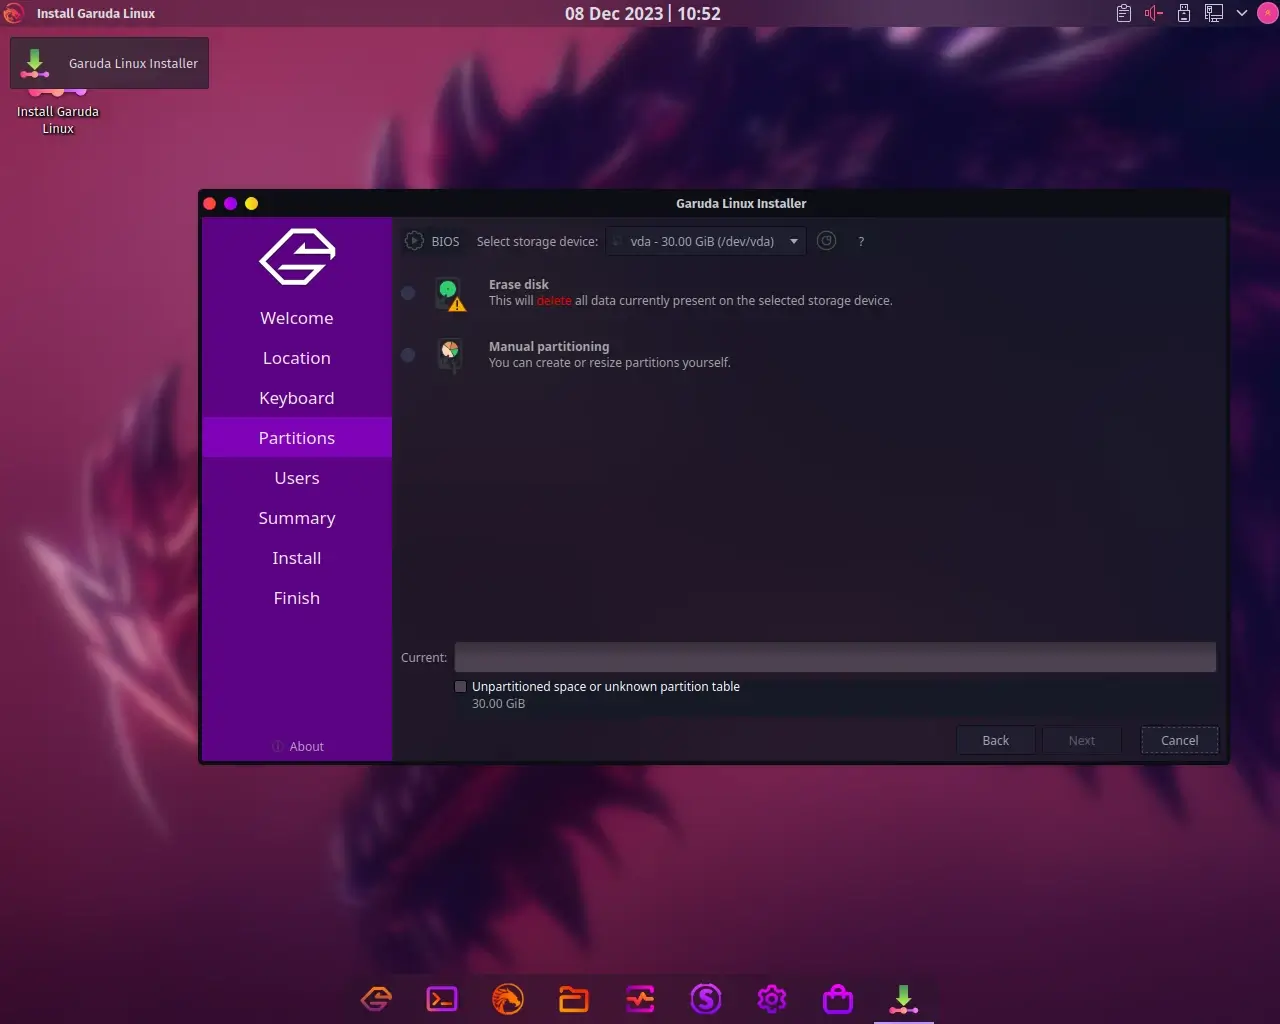This screenshot has width=1280, height=1024.
Task: Click the BIOS firmware icon
Action: click(x=414, y=241)
